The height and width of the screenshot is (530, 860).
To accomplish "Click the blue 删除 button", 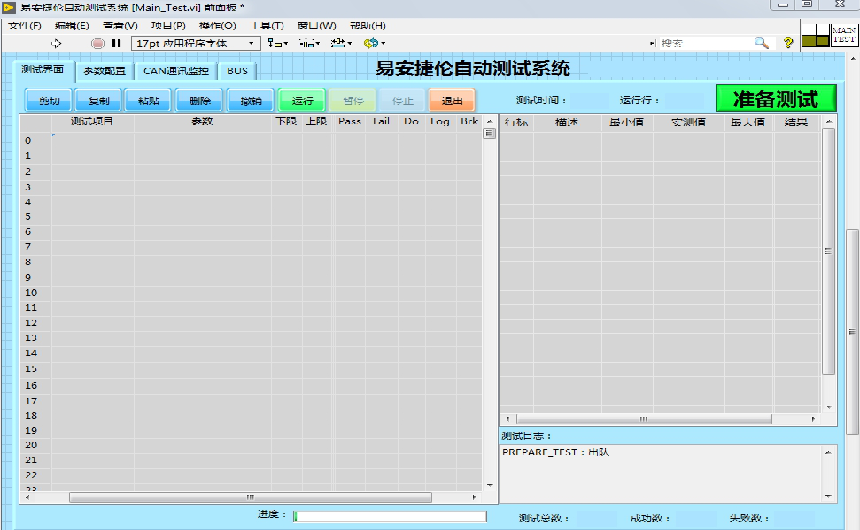I will tap(200, 100).
